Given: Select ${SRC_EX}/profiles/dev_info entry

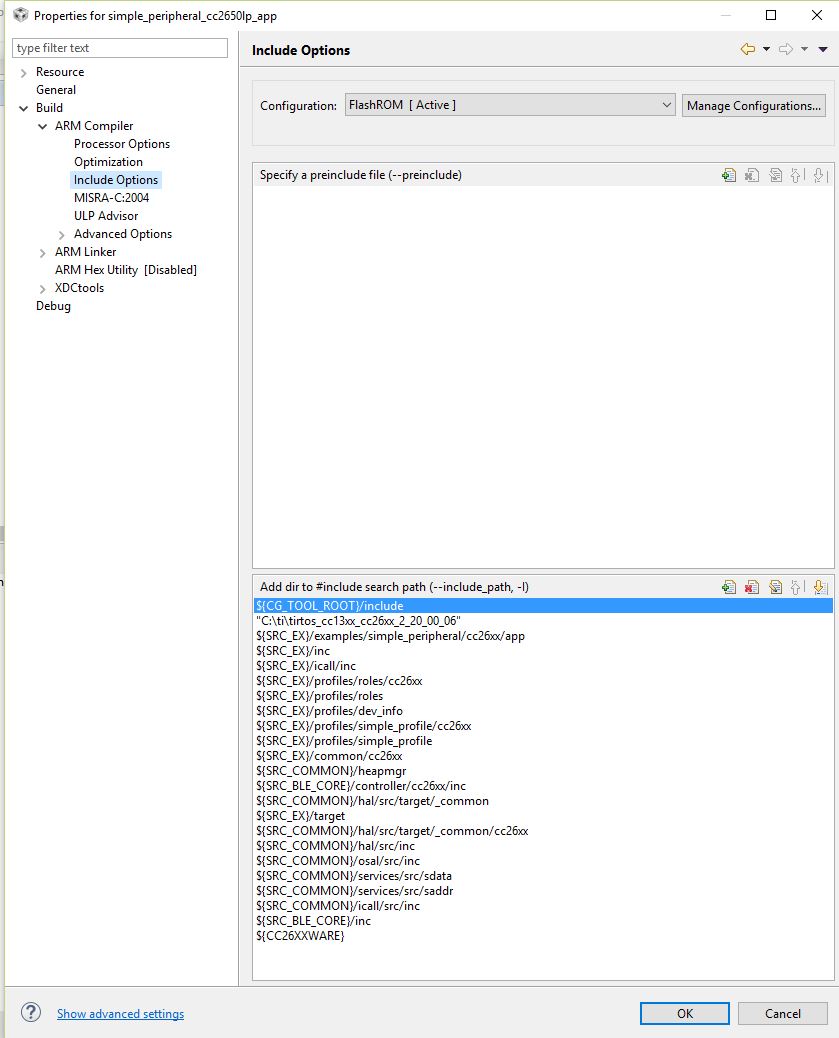Looking at the screenshot, I should [x=329, y=711].
